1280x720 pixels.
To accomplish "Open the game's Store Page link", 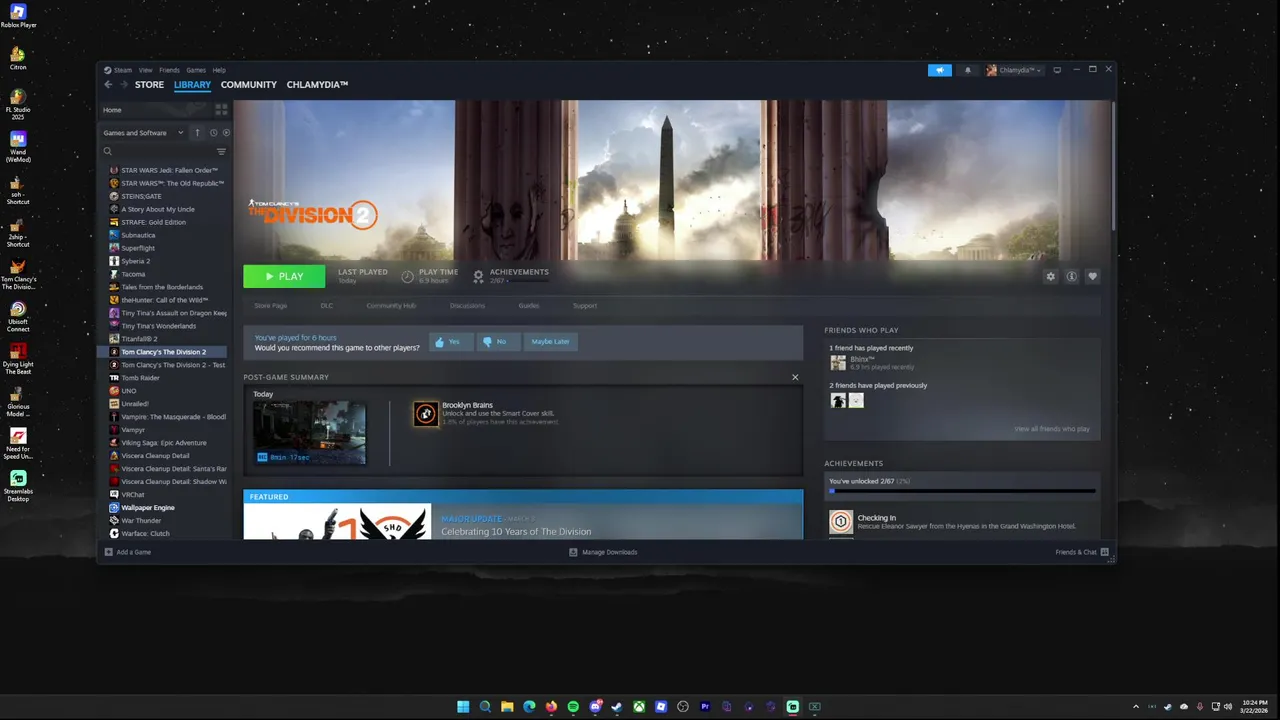I will [270, 306].
